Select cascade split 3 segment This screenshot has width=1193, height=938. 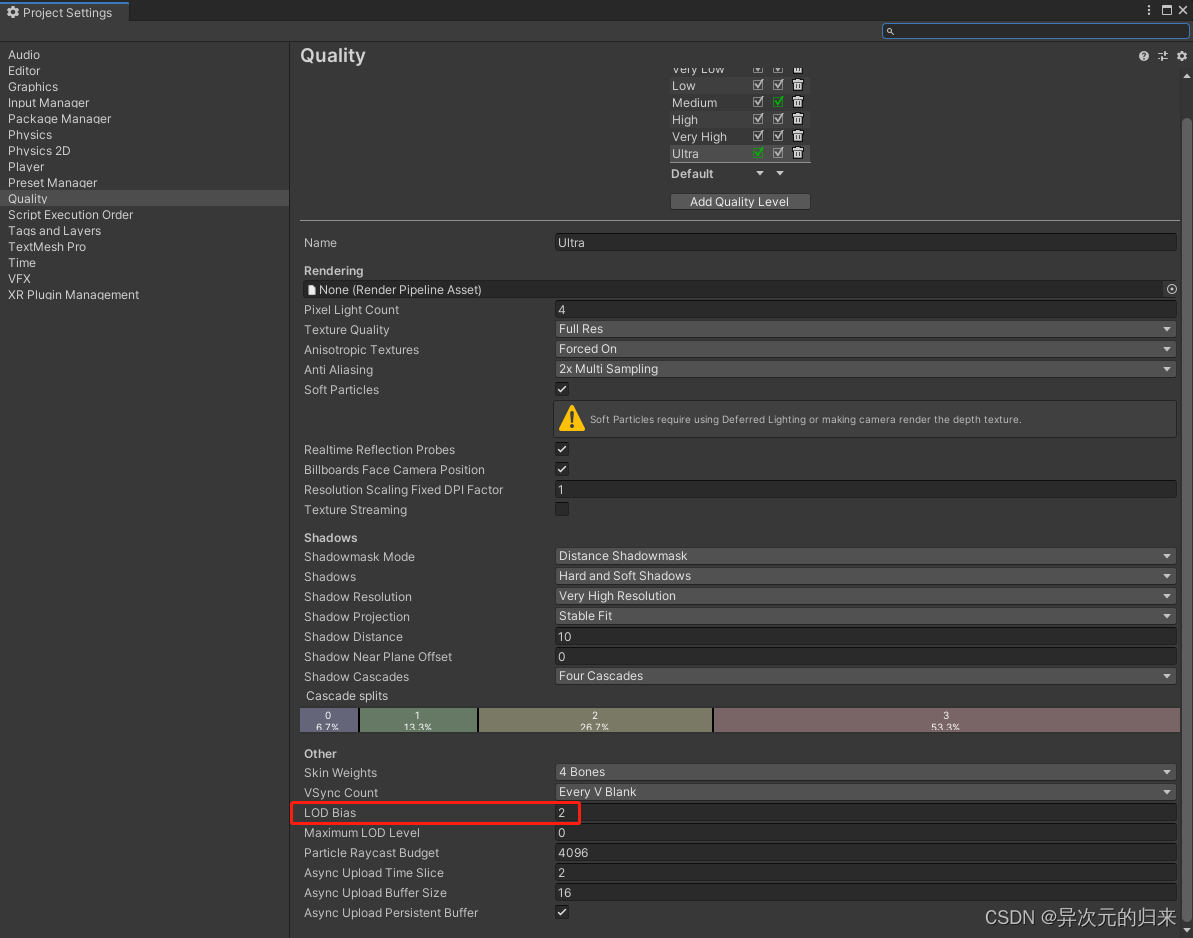[946, 720]
